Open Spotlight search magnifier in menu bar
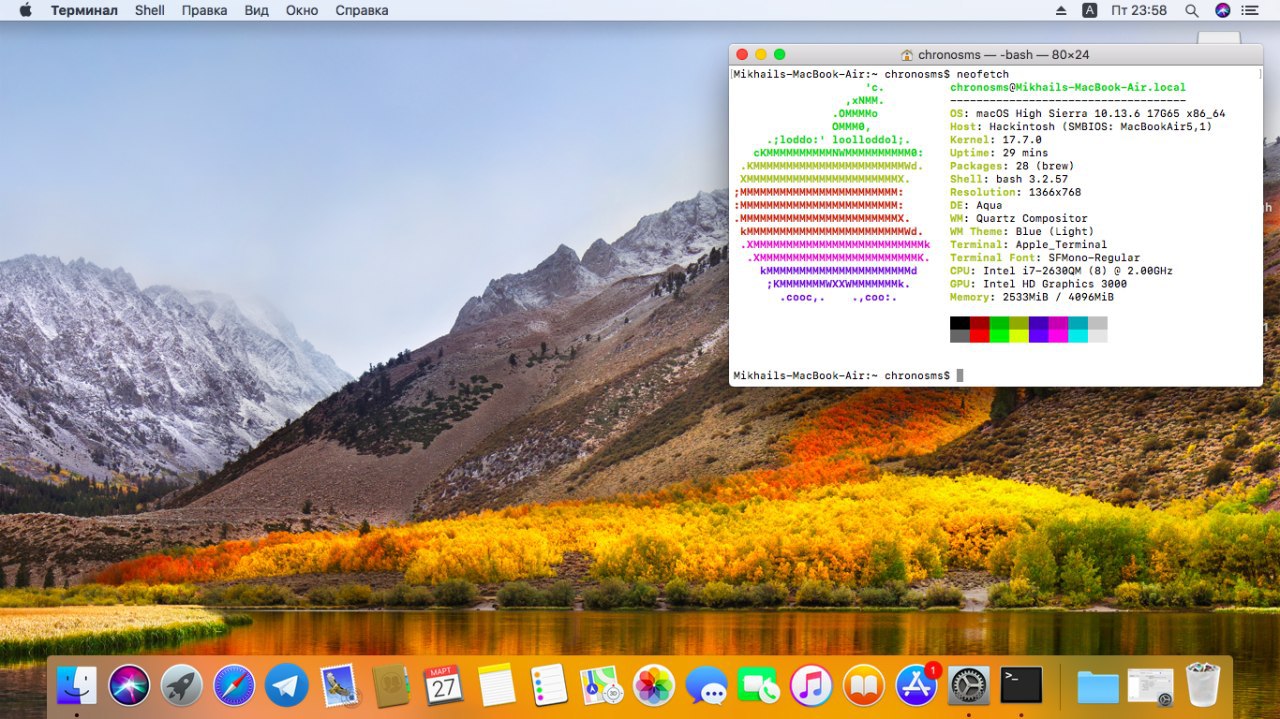This screenshot has width=1280, height=719. (x=1191, y=10)
